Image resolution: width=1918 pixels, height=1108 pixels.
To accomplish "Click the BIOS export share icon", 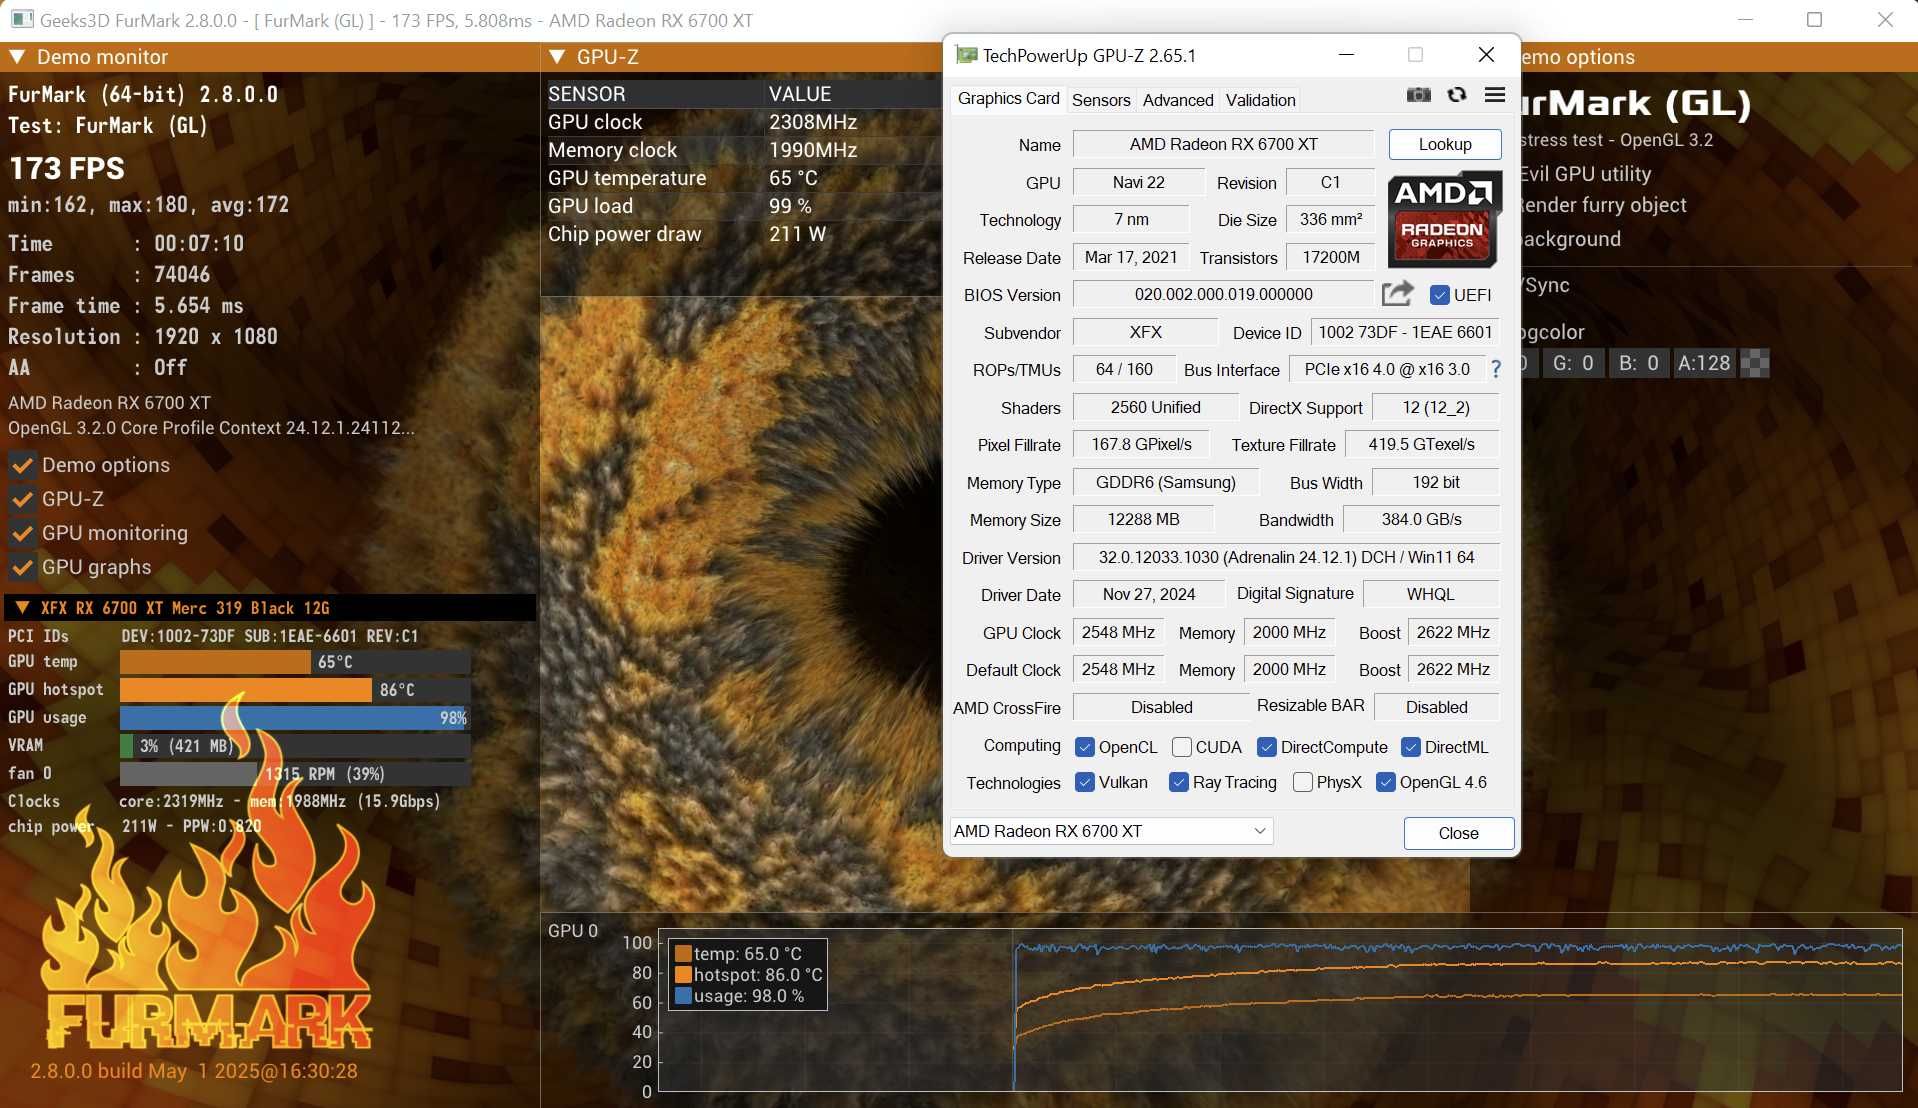I will click(x=1397, y=294).
